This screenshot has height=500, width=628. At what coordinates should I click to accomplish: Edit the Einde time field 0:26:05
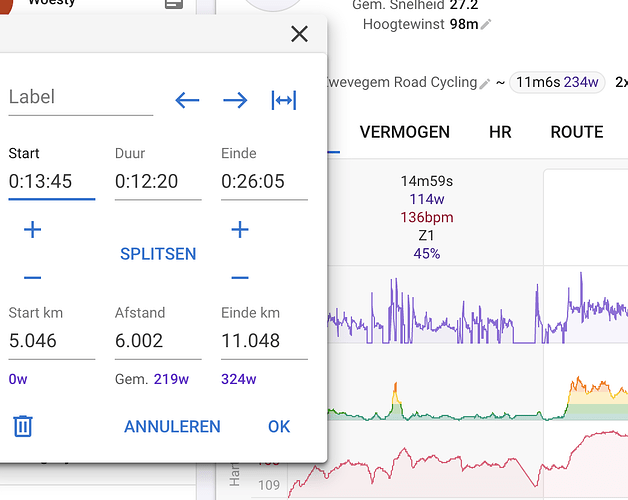[264, 181]
